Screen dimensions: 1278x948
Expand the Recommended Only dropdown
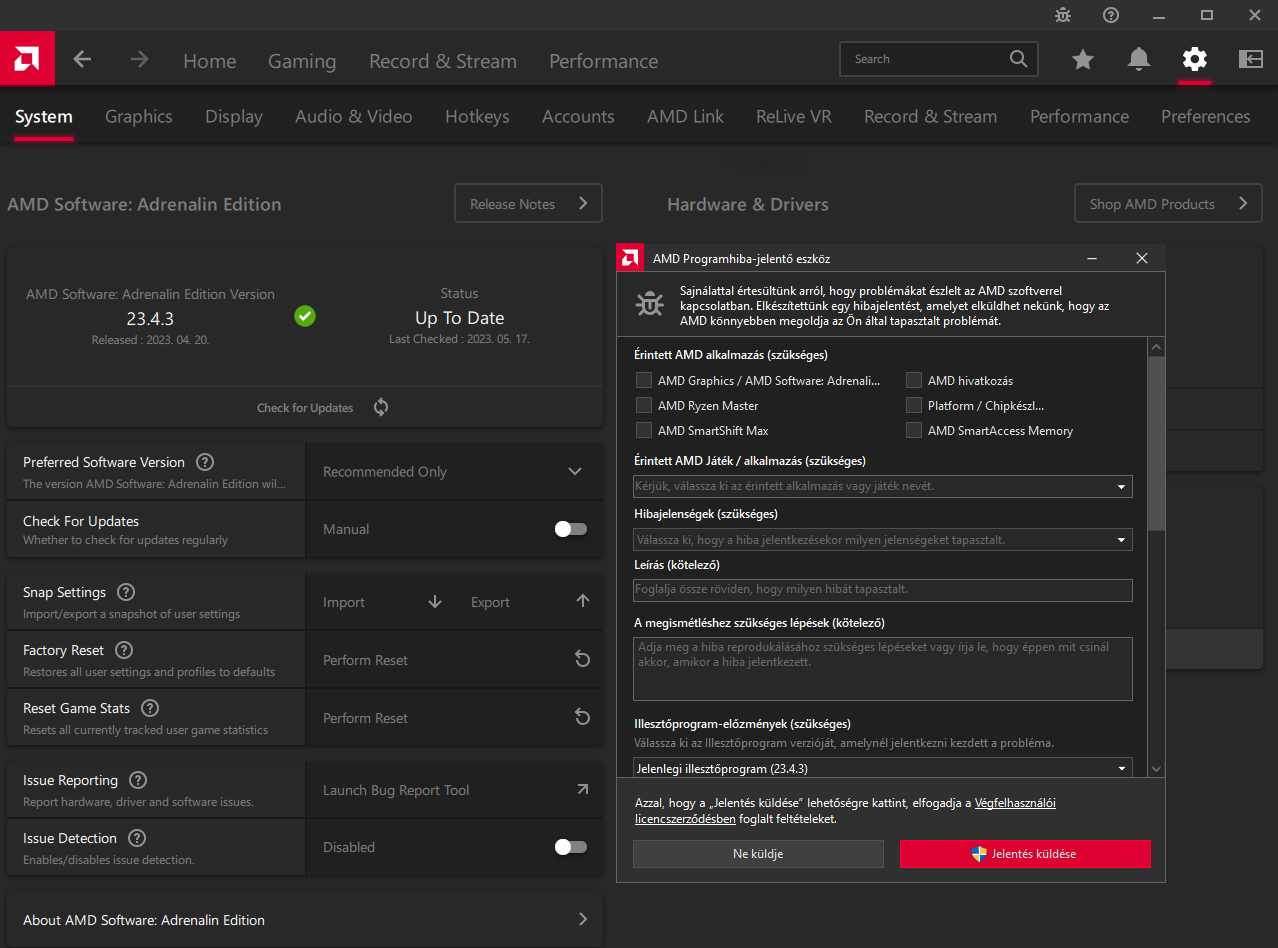454,472
